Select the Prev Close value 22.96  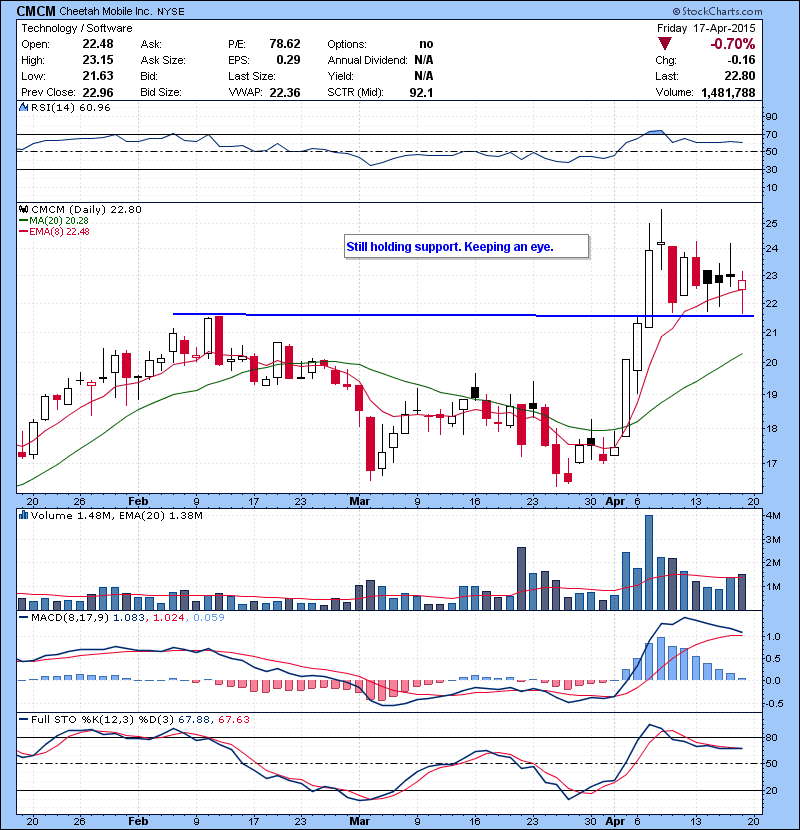pyautogui.click(x=98, y=92)
